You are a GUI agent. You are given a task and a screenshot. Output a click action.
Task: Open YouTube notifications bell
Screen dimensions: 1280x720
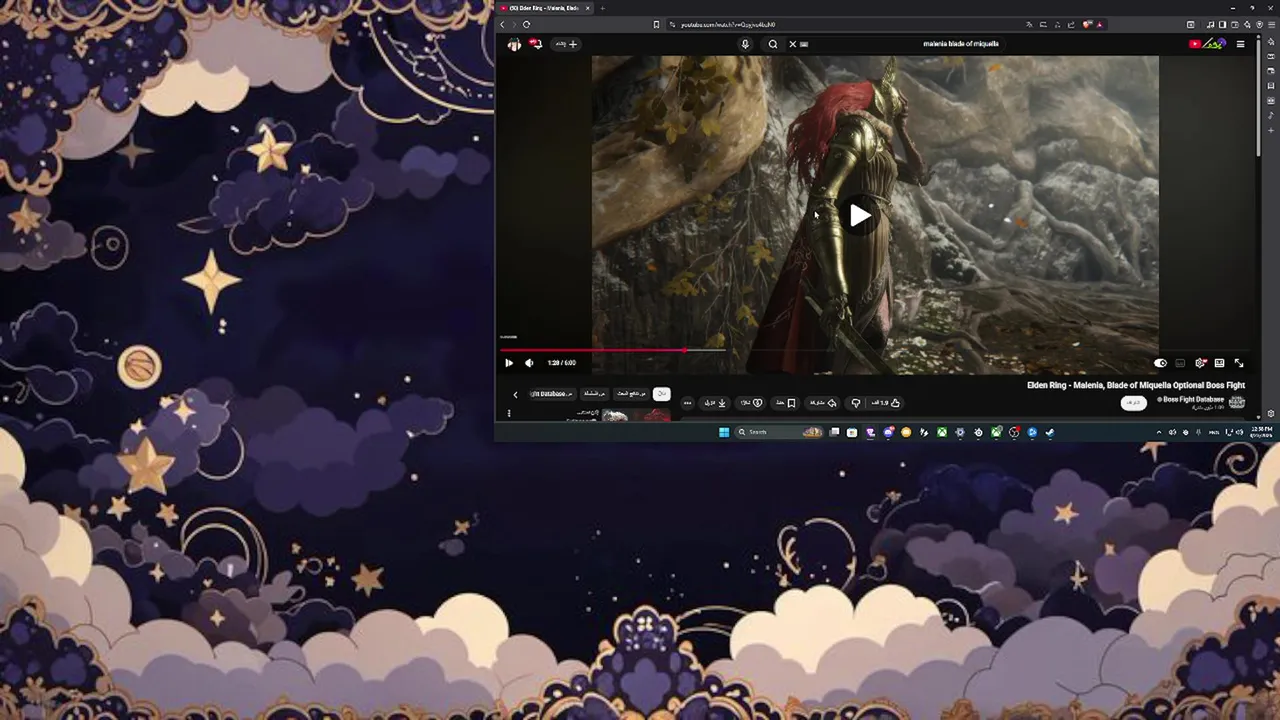[536, 44]
